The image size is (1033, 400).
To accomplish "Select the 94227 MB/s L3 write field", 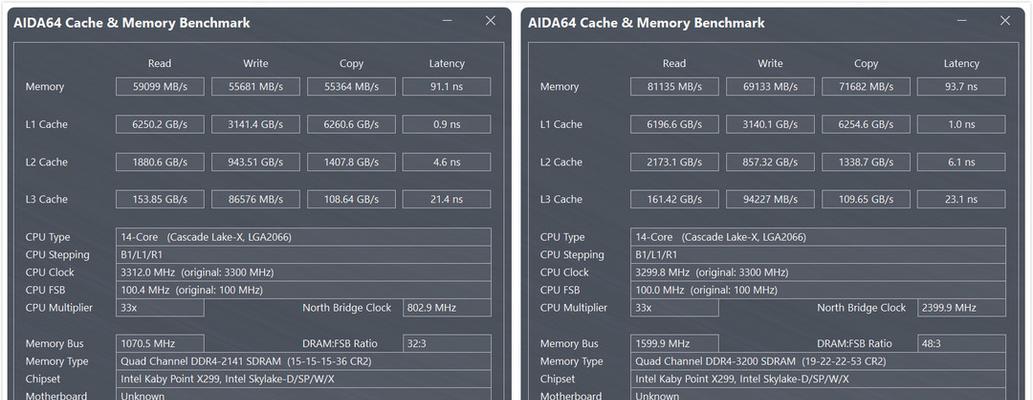I will 770,199.
